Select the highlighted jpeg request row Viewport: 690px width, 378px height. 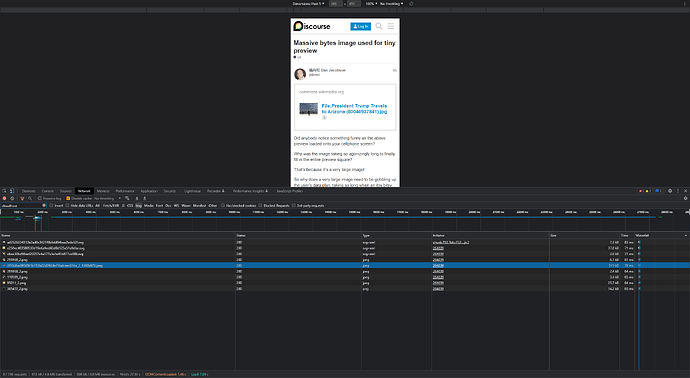pyautogui.click(x=345, y=265)
